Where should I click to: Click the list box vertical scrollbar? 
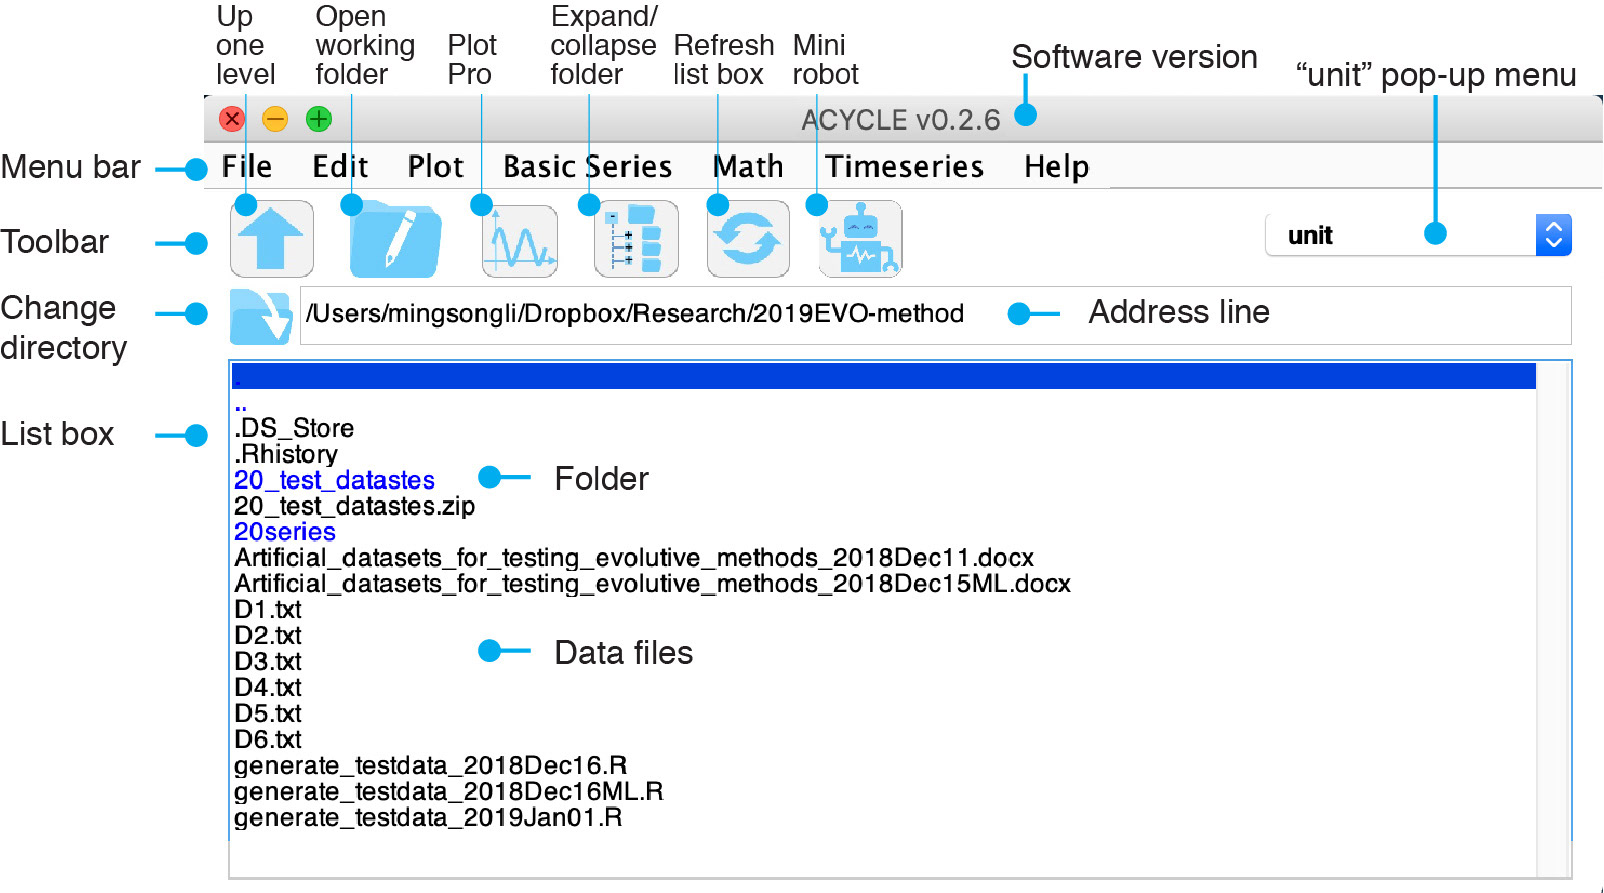point(1553,620)
